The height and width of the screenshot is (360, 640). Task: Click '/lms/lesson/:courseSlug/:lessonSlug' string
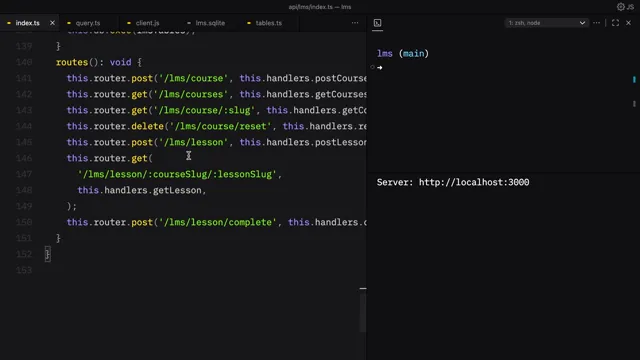[177, 174]
